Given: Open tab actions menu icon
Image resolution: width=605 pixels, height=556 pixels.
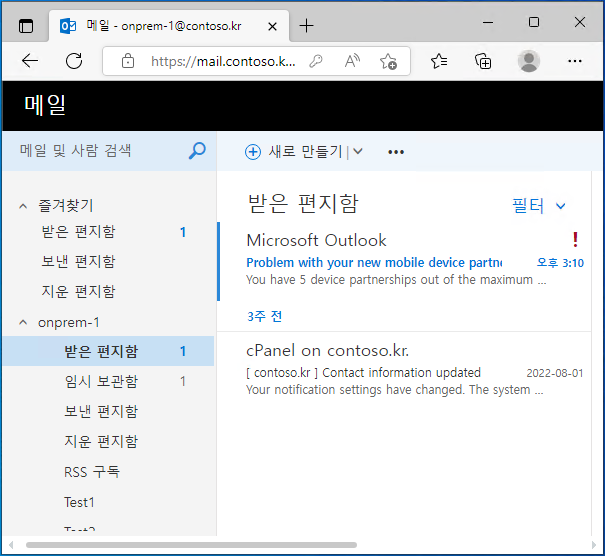Looking at the screenshot, I should pos(26,26).
